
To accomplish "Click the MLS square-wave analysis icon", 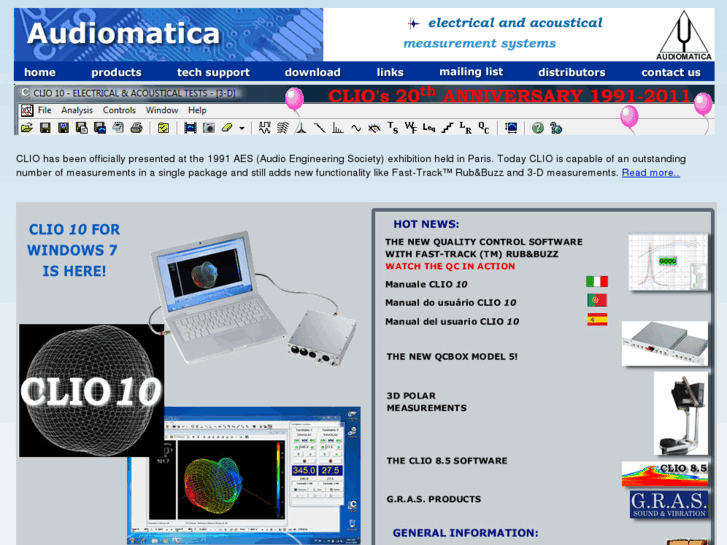I will tap(265, 128).
